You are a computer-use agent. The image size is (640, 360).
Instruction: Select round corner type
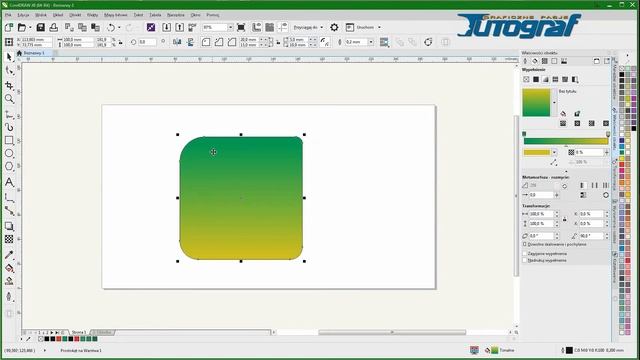[206, 42]
